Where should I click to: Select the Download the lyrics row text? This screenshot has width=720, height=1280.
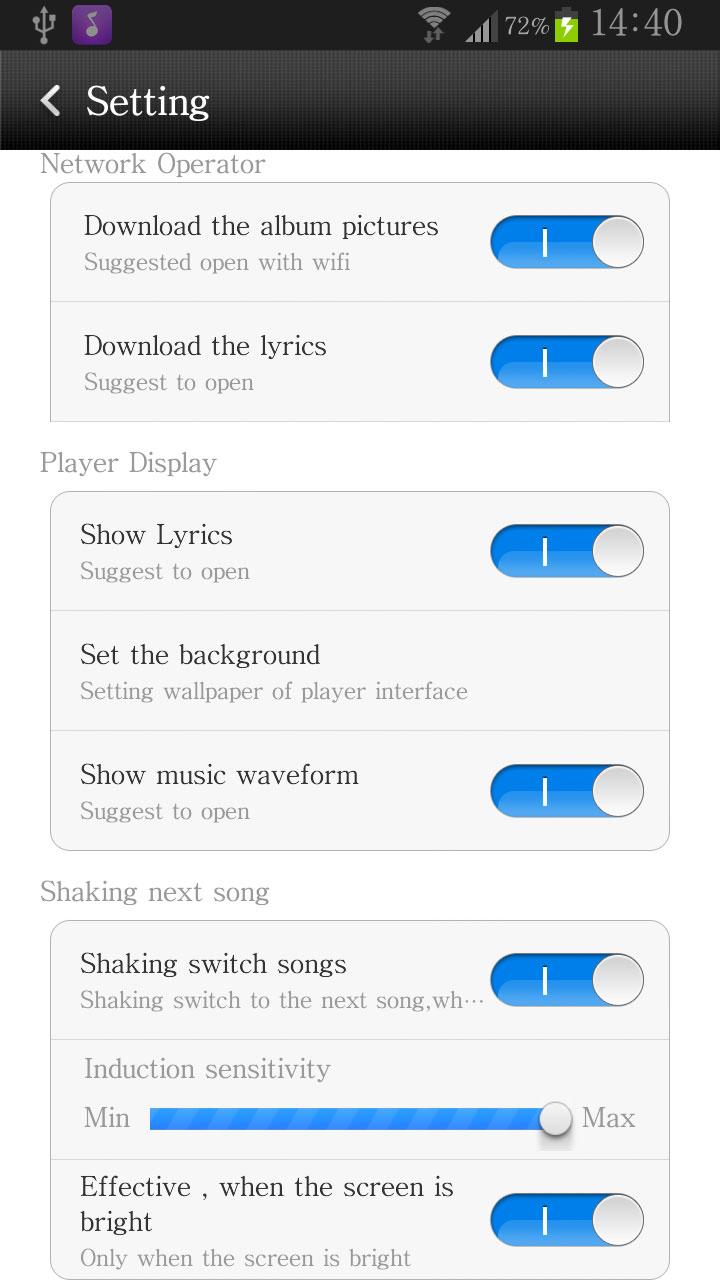click(205, 346)
